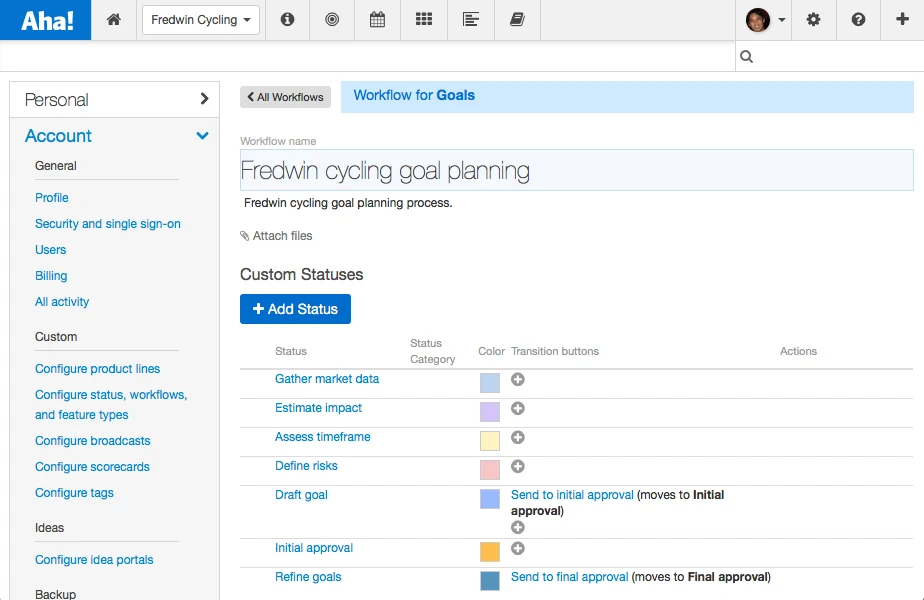
Task: Open the Define risks status
Action: point(306,465)
